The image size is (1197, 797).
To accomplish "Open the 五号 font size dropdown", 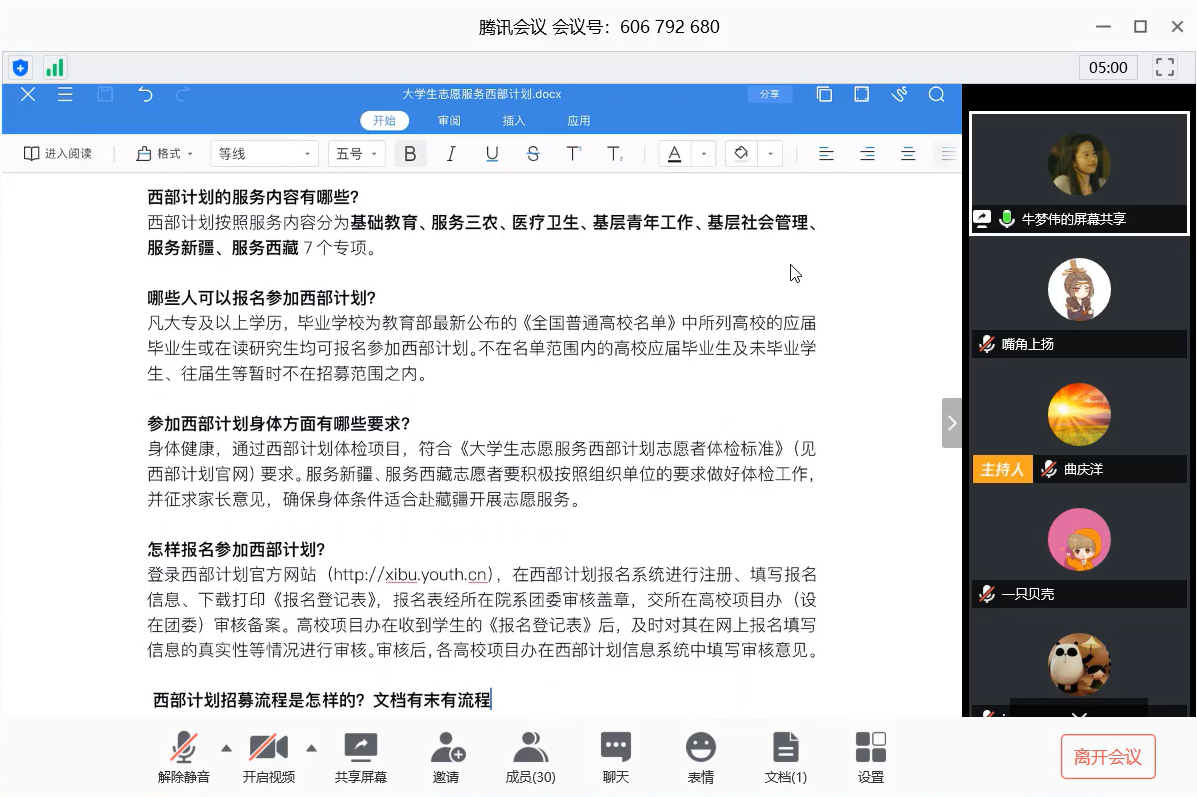I will [357, 154].
